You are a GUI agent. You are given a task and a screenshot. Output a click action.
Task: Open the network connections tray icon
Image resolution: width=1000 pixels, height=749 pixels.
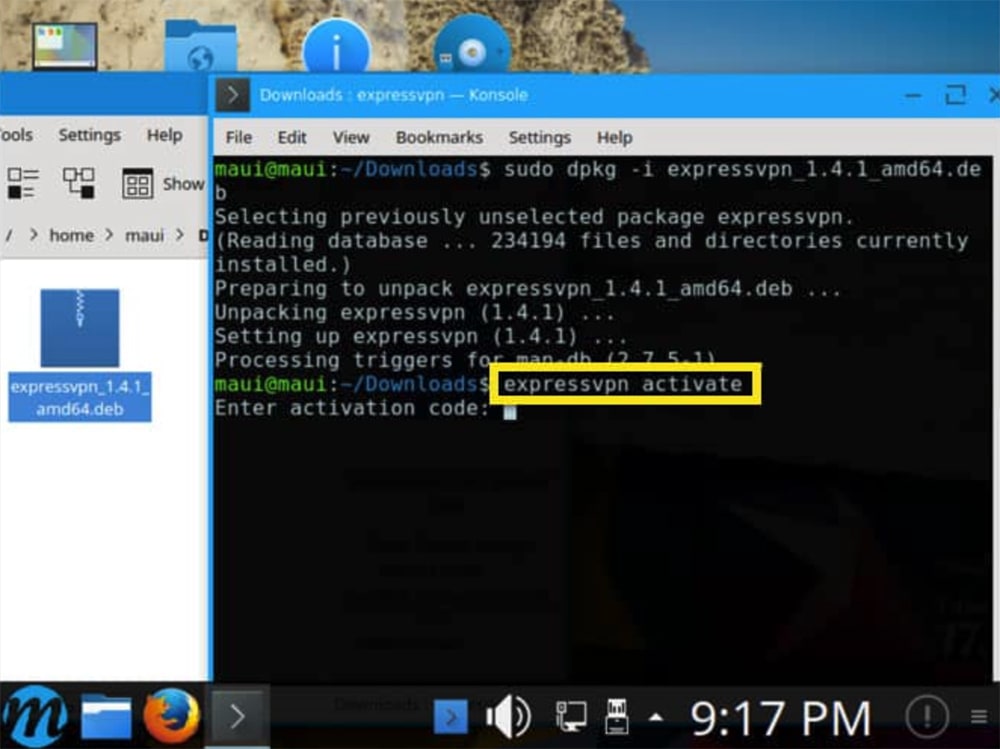(x=571, y=717)
